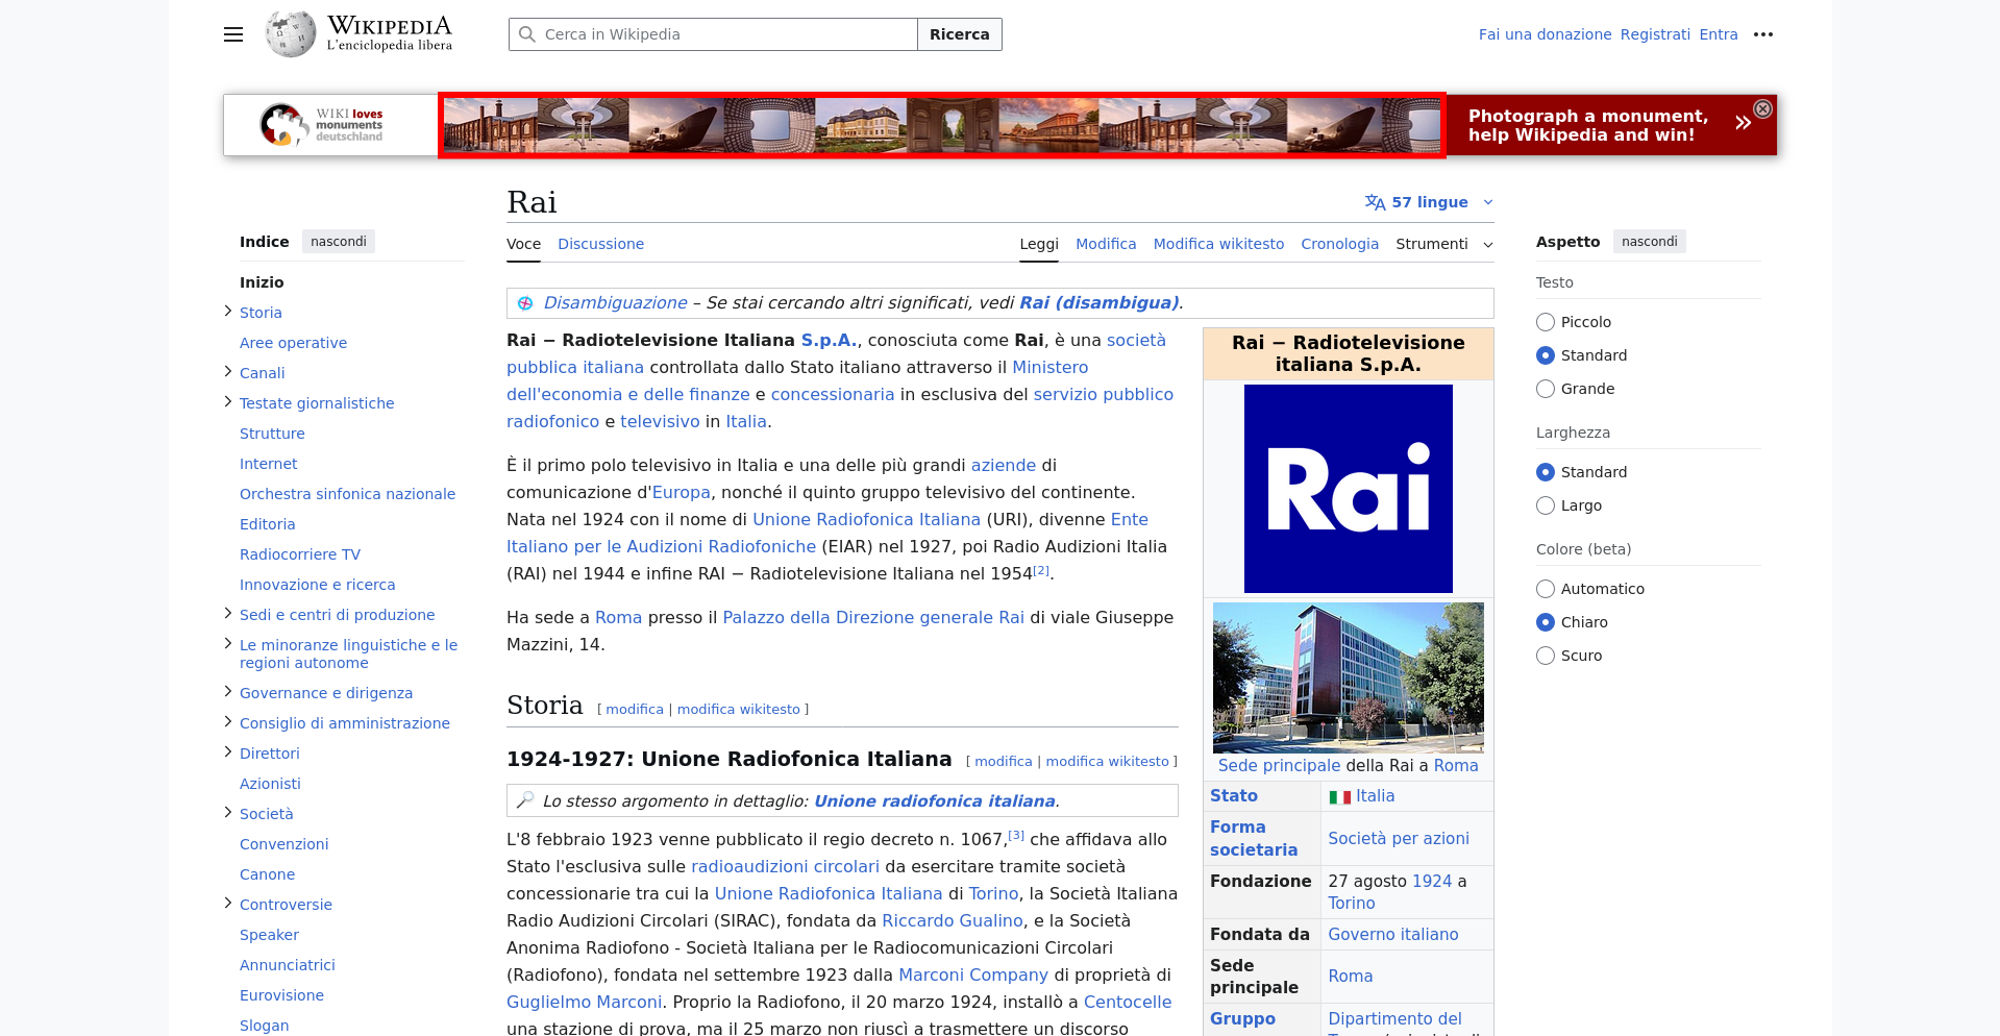
Task: Select Piccolo text size
Action: (x=1545, y=322)
